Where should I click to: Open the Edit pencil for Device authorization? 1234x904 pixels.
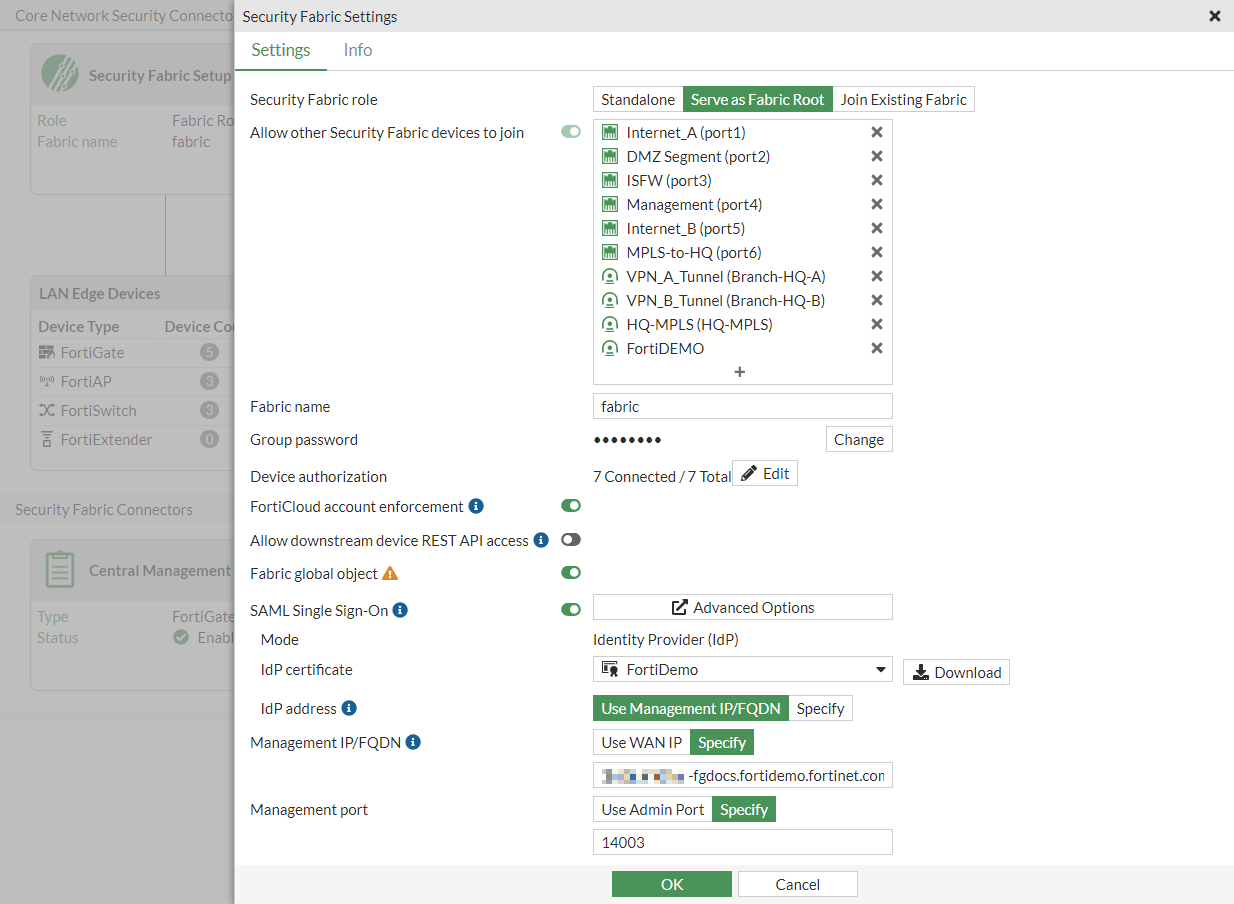click(x=765, y=473)
